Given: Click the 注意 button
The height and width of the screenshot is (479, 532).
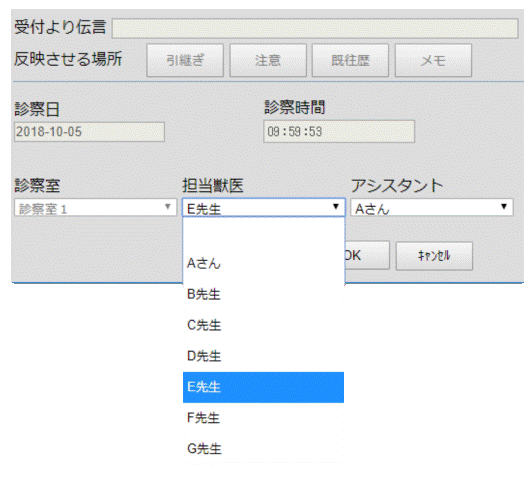Looking at the screenshot, I should click(x=268, y=60).
